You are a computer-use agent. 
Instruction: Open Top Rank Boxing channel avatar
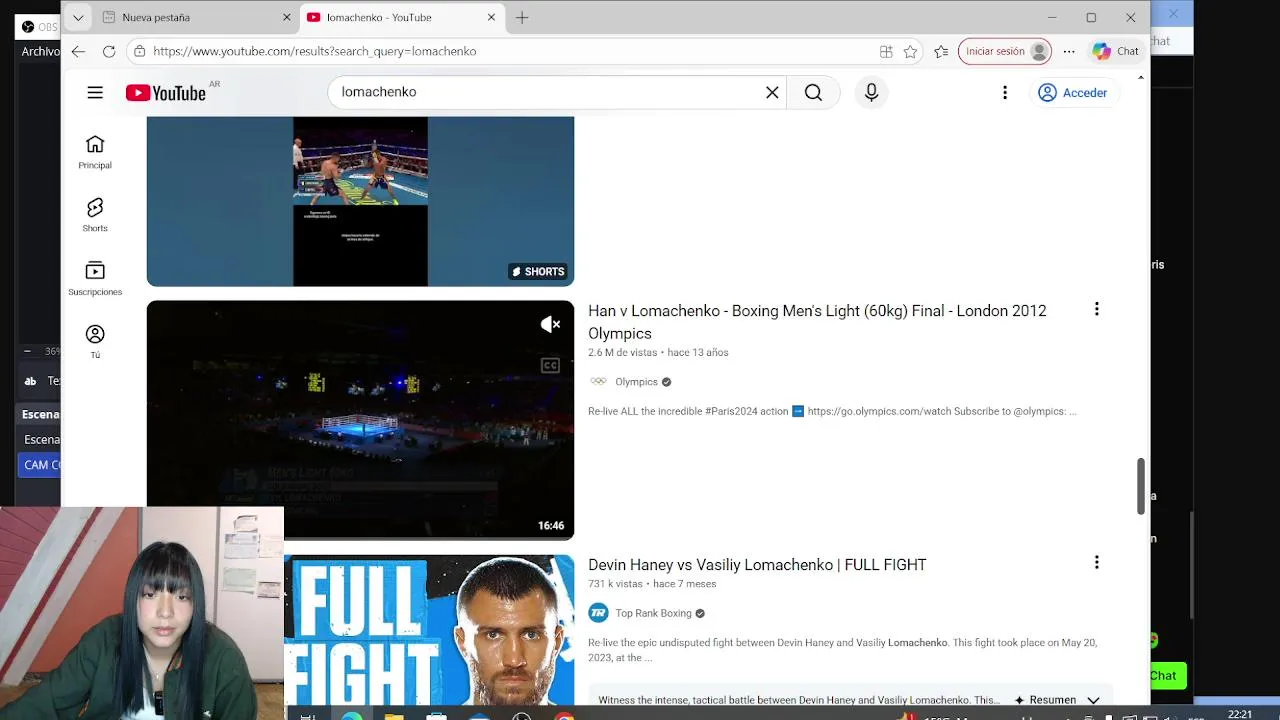click(x=598, y=613)
